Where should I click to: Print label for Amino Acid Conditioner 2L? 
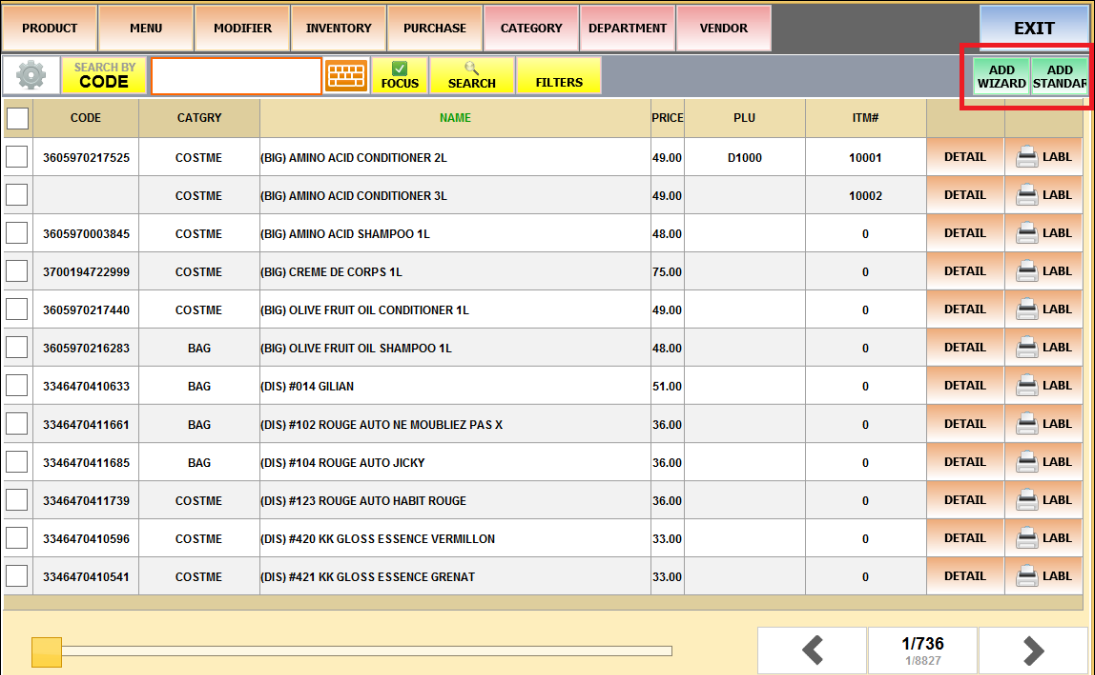click(1044, 157)
